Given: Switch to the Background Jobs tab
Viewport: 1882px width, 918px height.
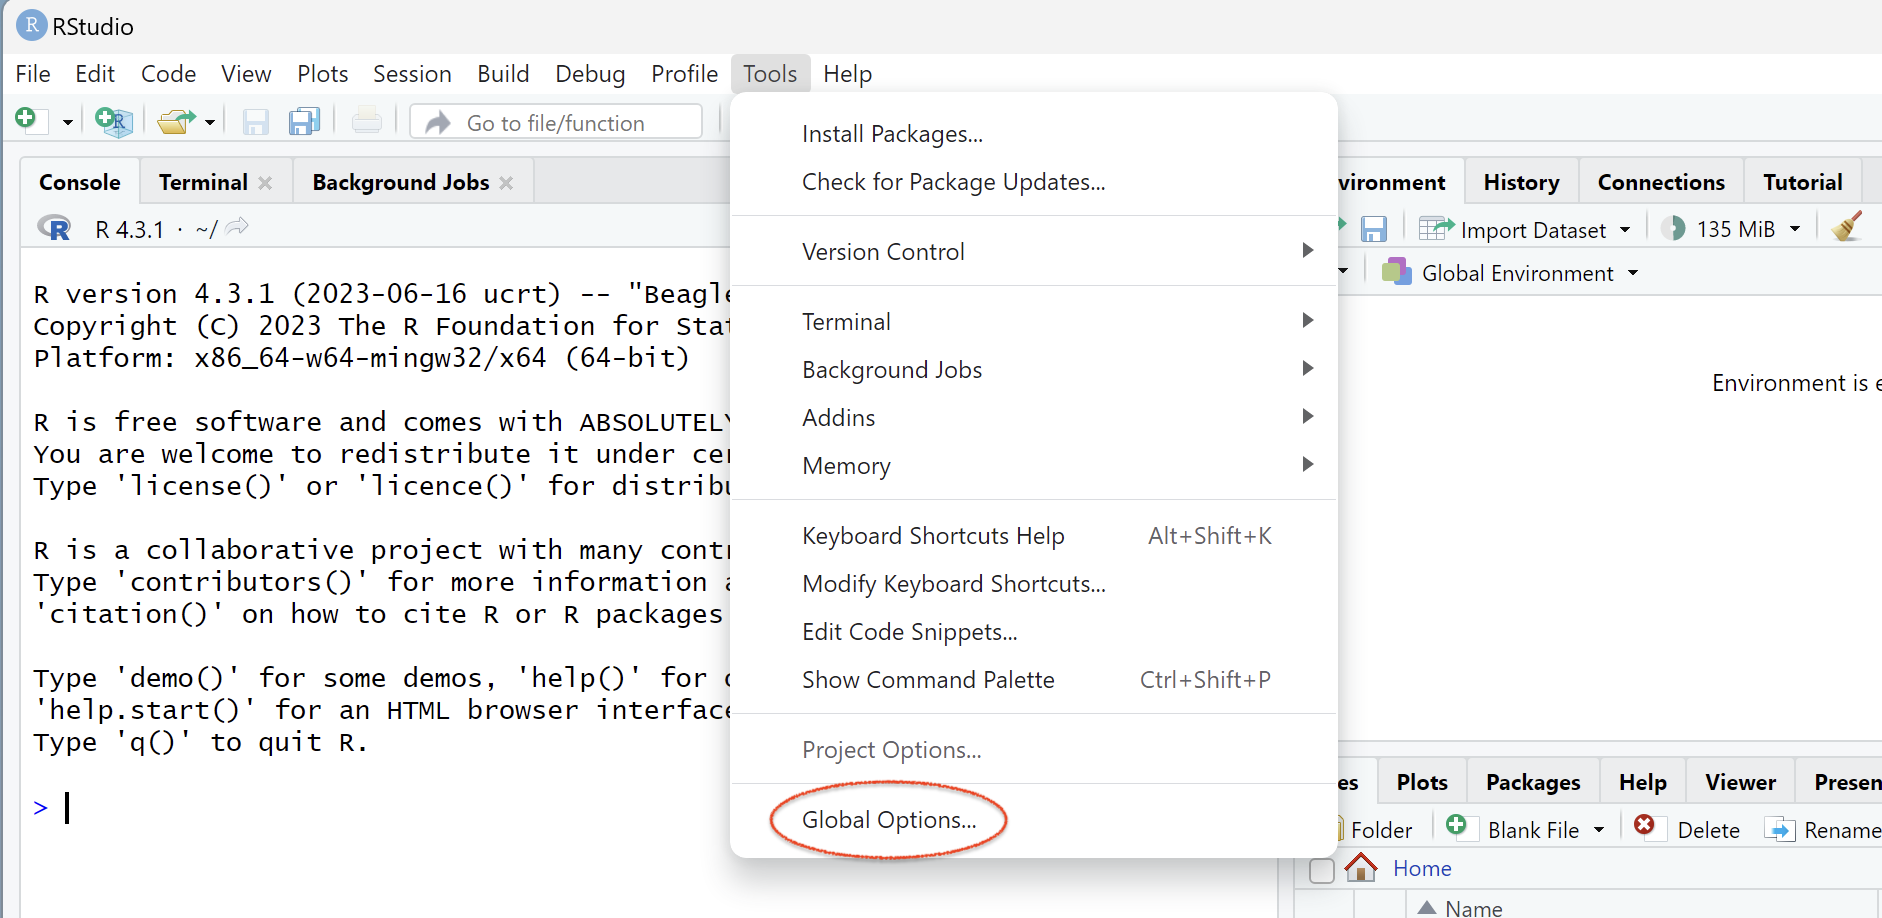Looking at the screenshot, I should point(401,182).
